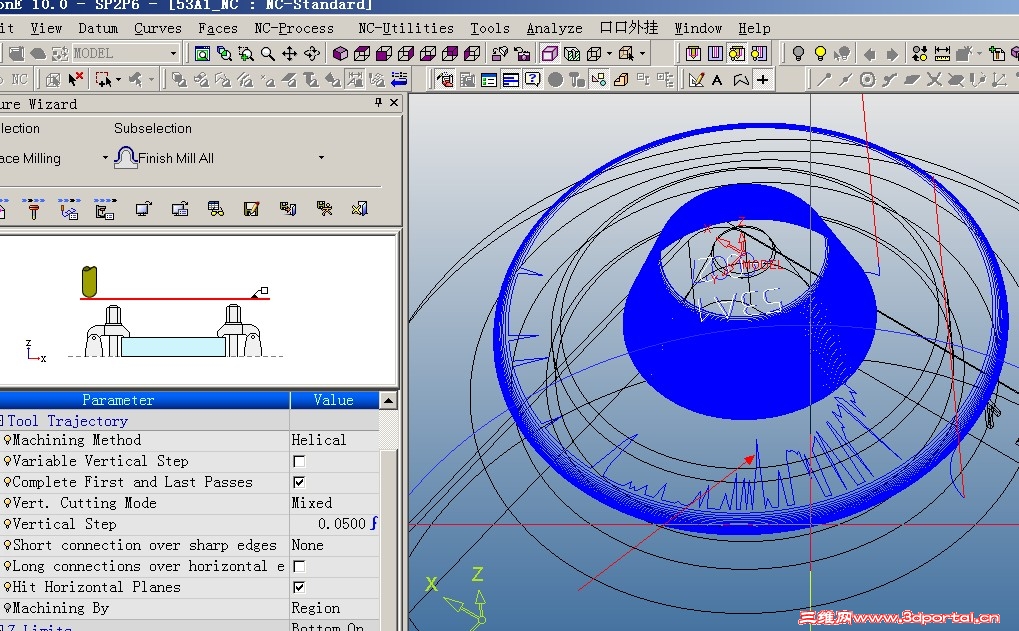Open the NC-Process menu
Screen dimensions: 1019x631
pos(293,28)
